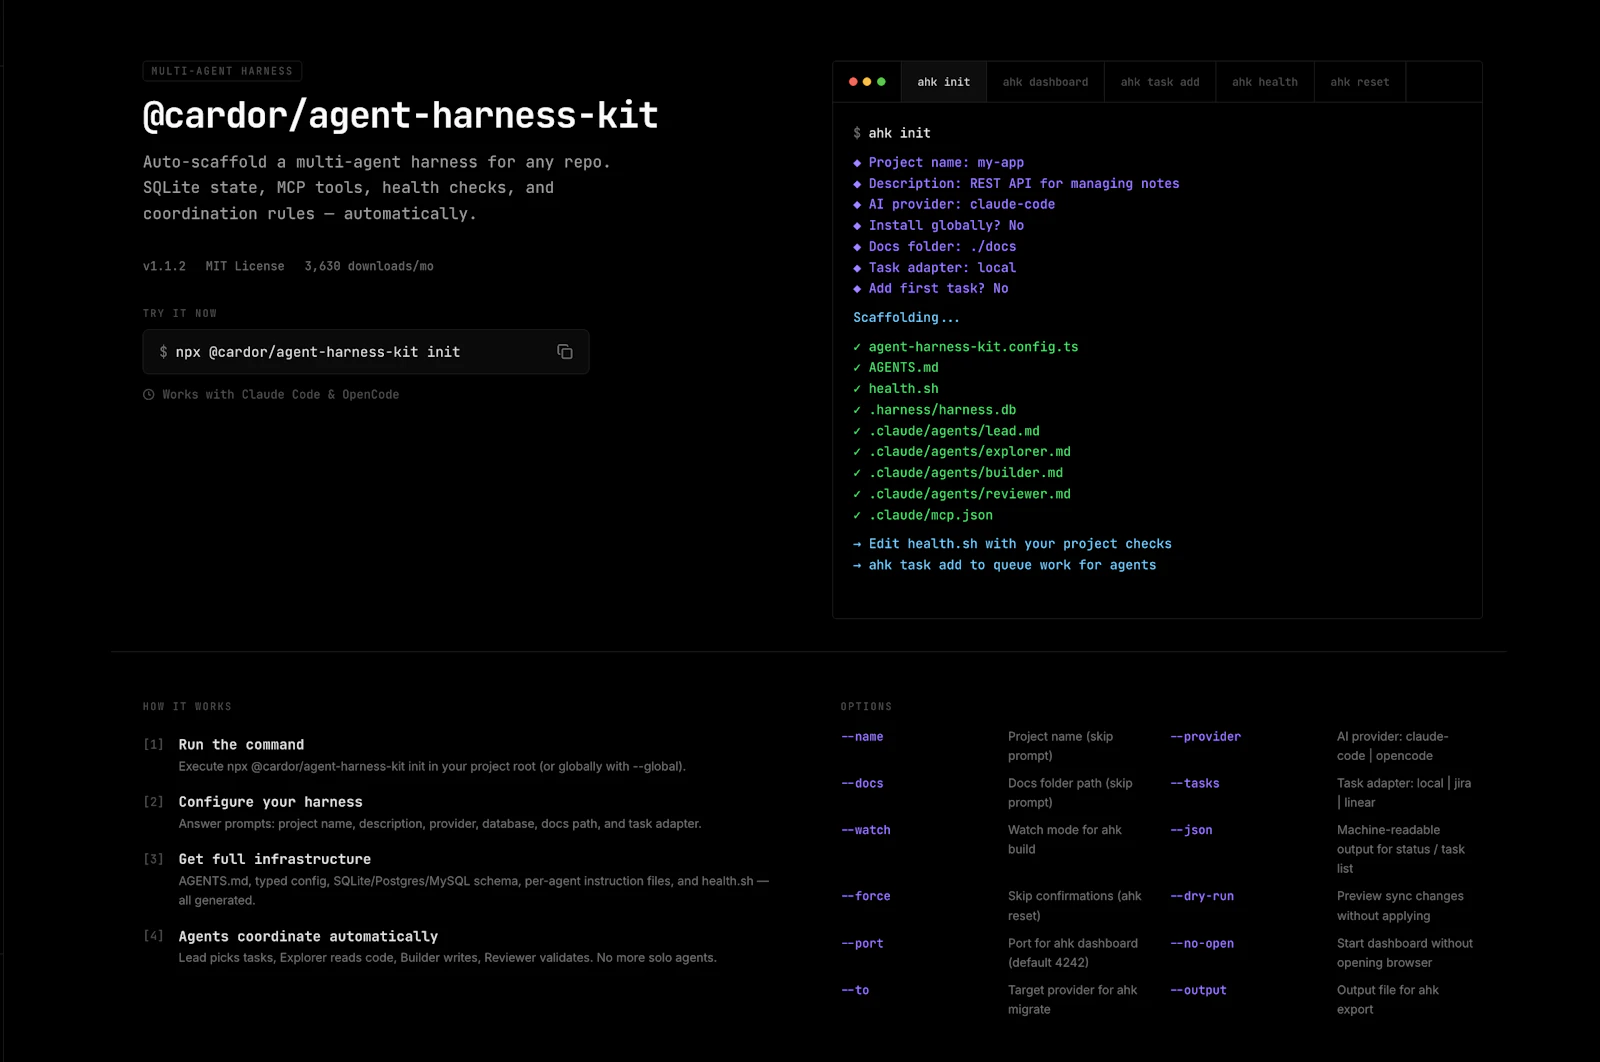
Task: Click the Run the command step heading
Action: (x=241, y=745)
